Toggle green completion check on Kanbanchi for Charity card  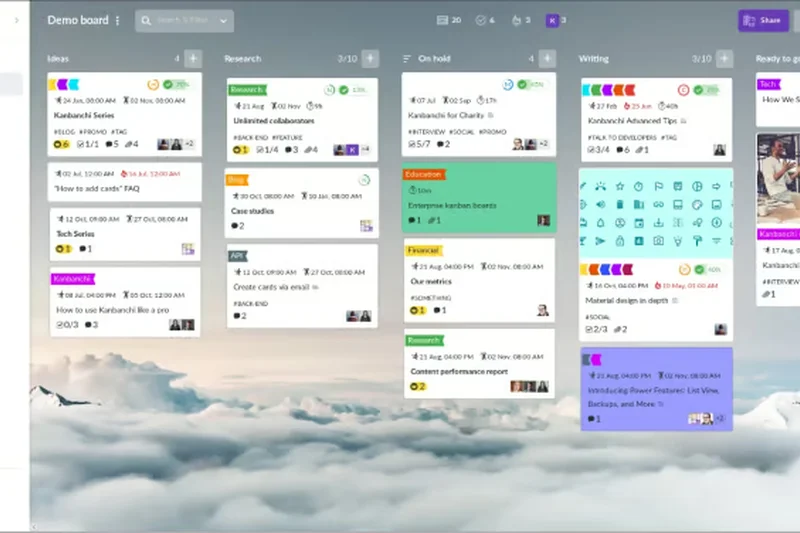point(522,86)
